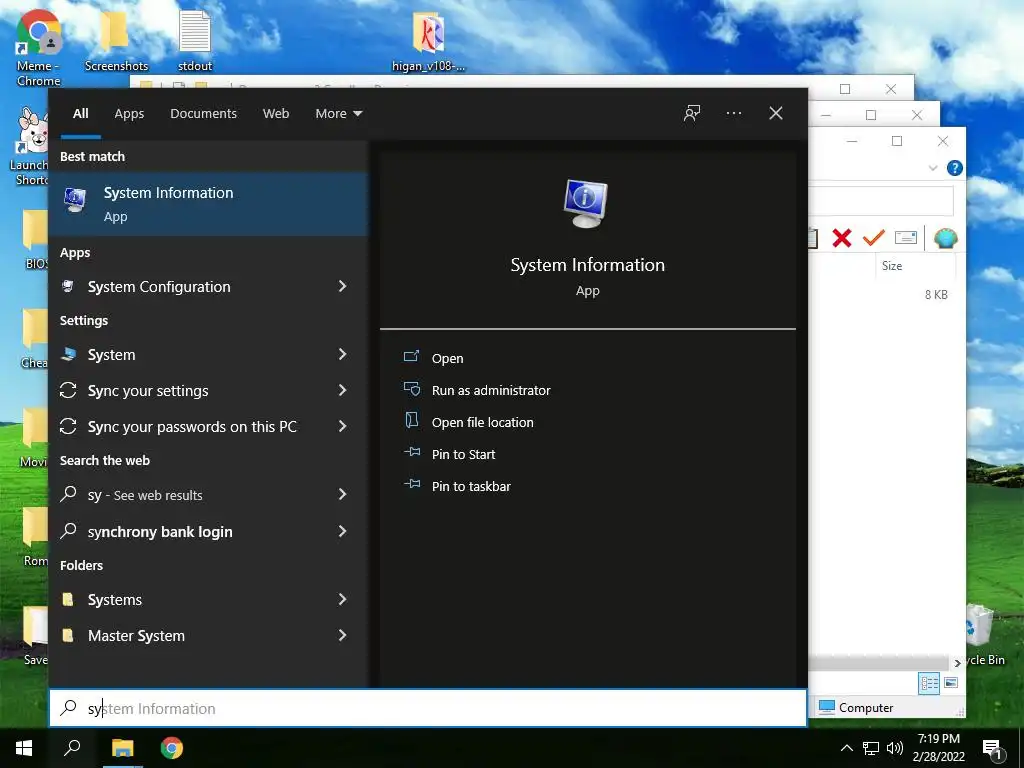Show hidden tray icons chevron
1024x768 pixels.
pyautogui.click(x=846, y=748)
